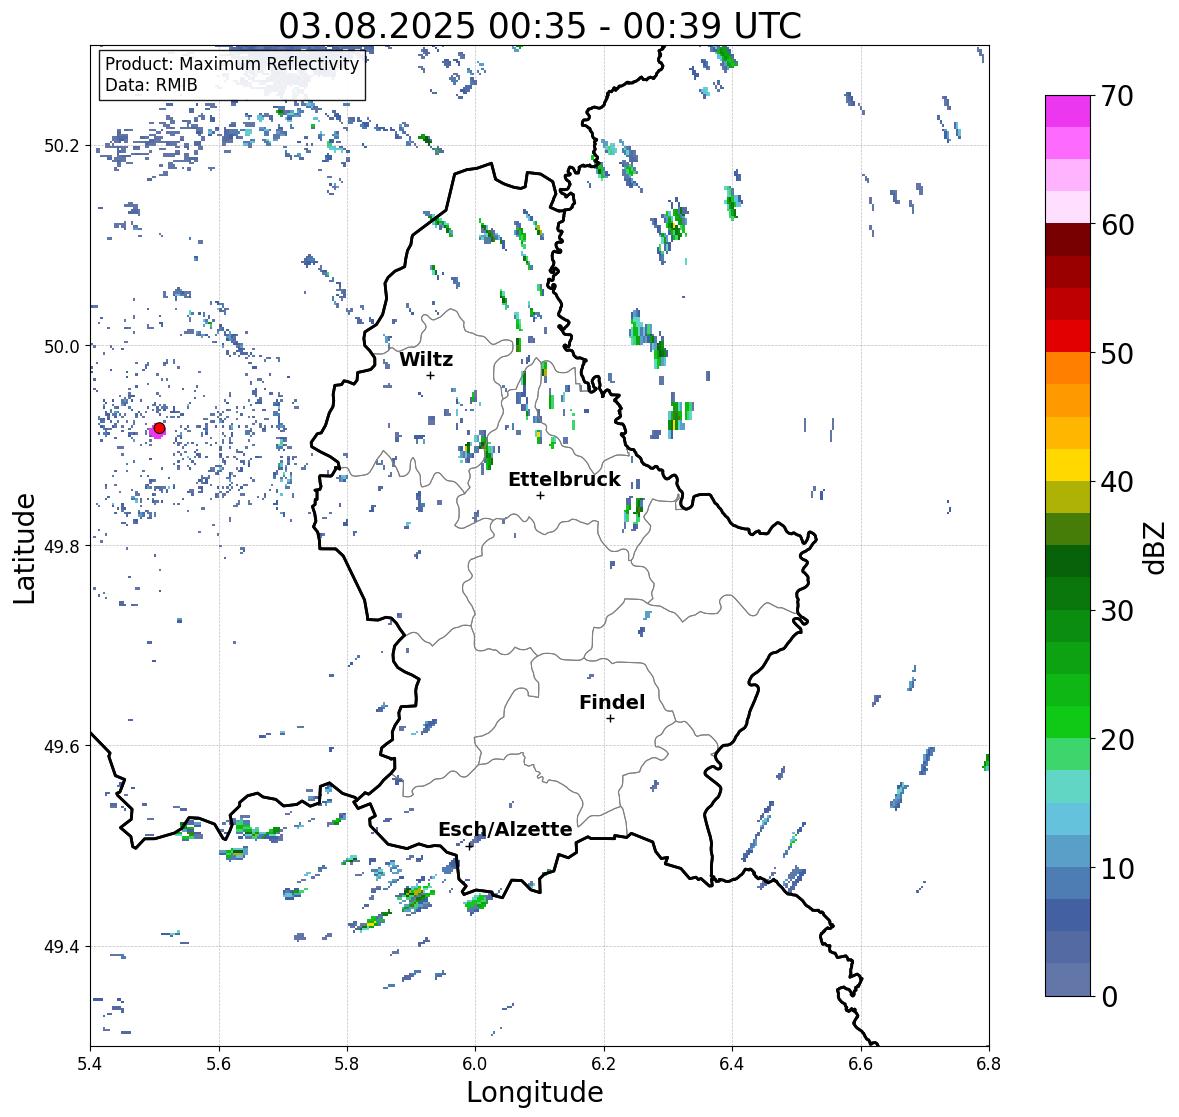Click the Ettelbruck city label
Image resolution: width=1179 pixels, height=1117 pixels.
[x=565, y=480]
